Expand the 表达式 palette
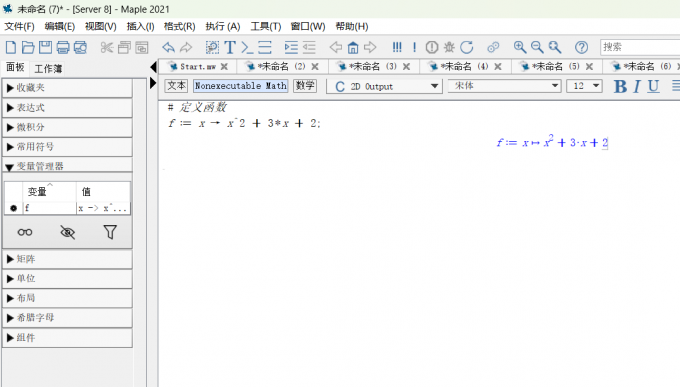The image size is (680, 387). point(67,108)
